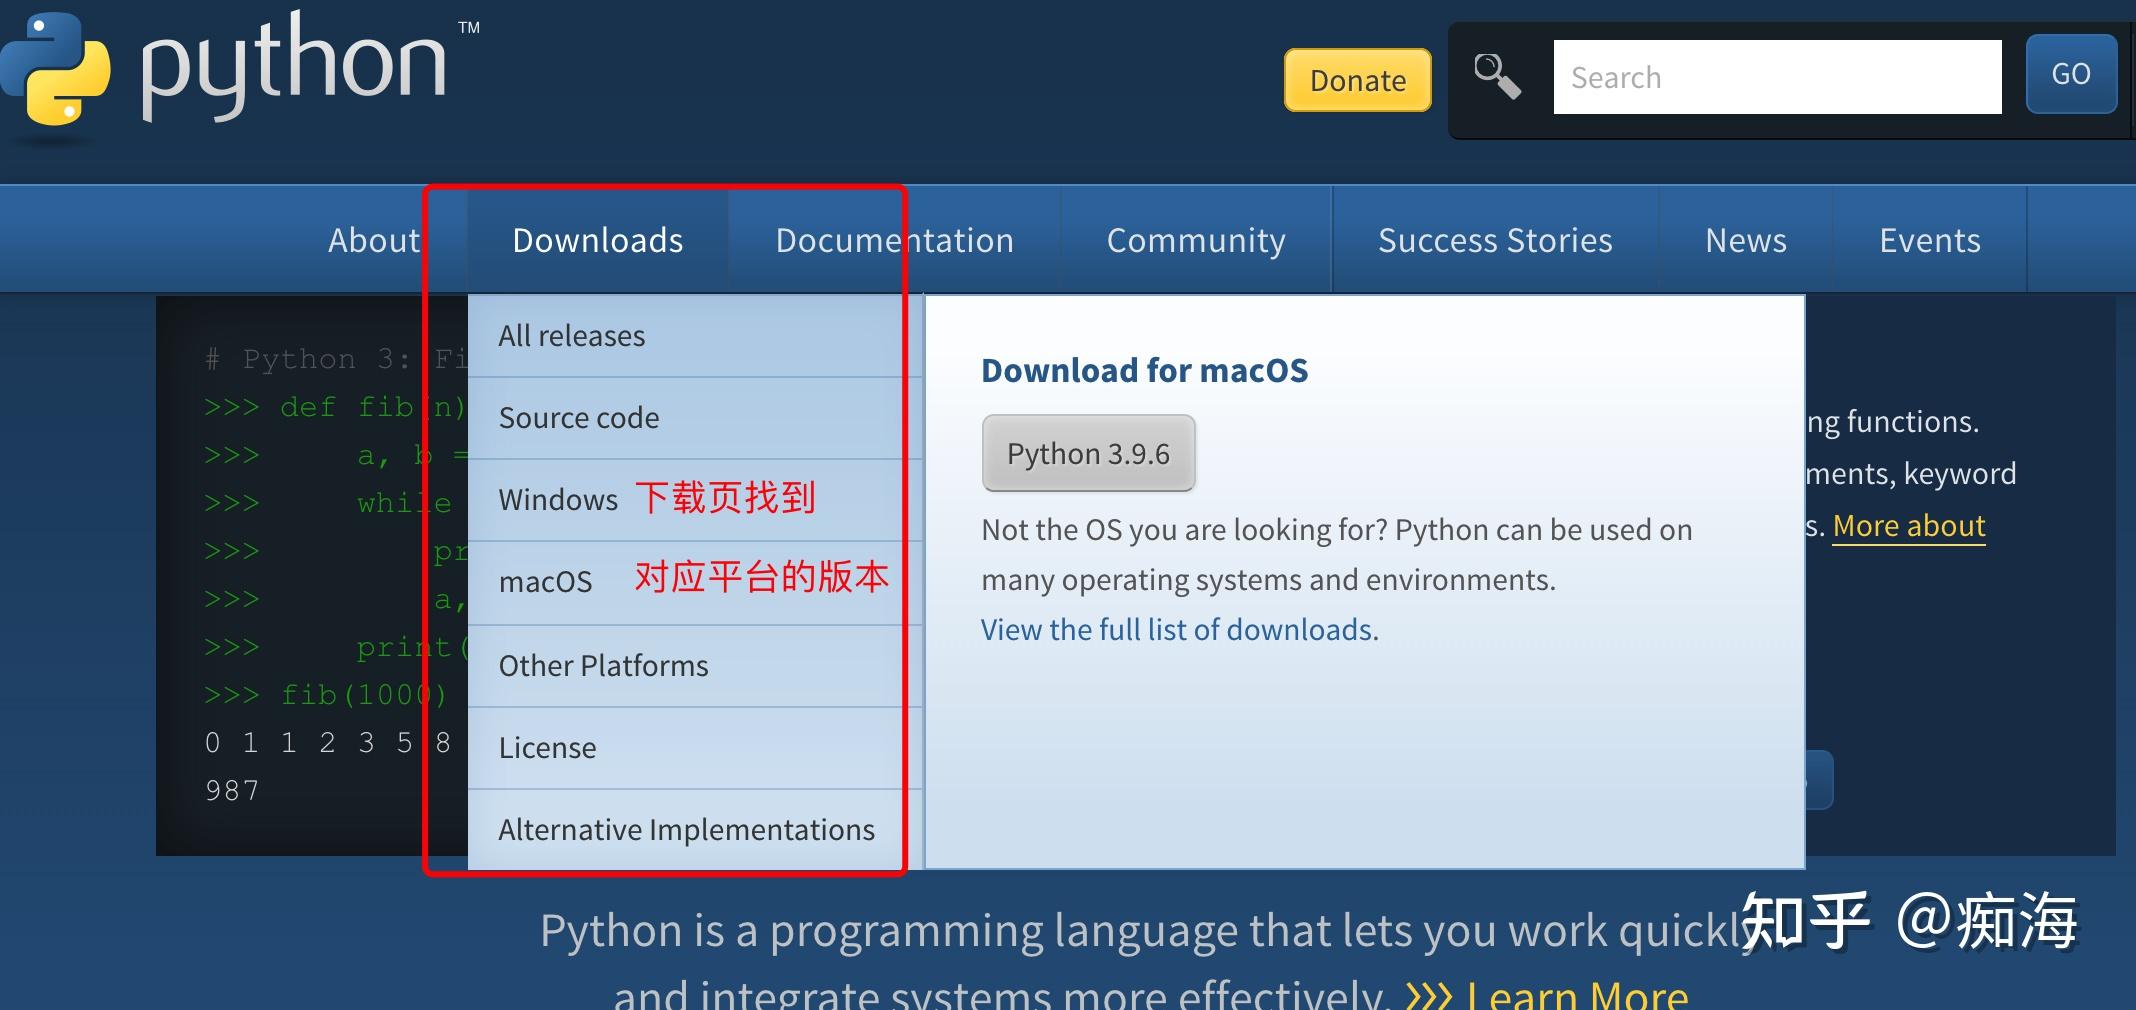Open the About menu
This screenshot has width=2136, height=1010.
coord(374,240)
